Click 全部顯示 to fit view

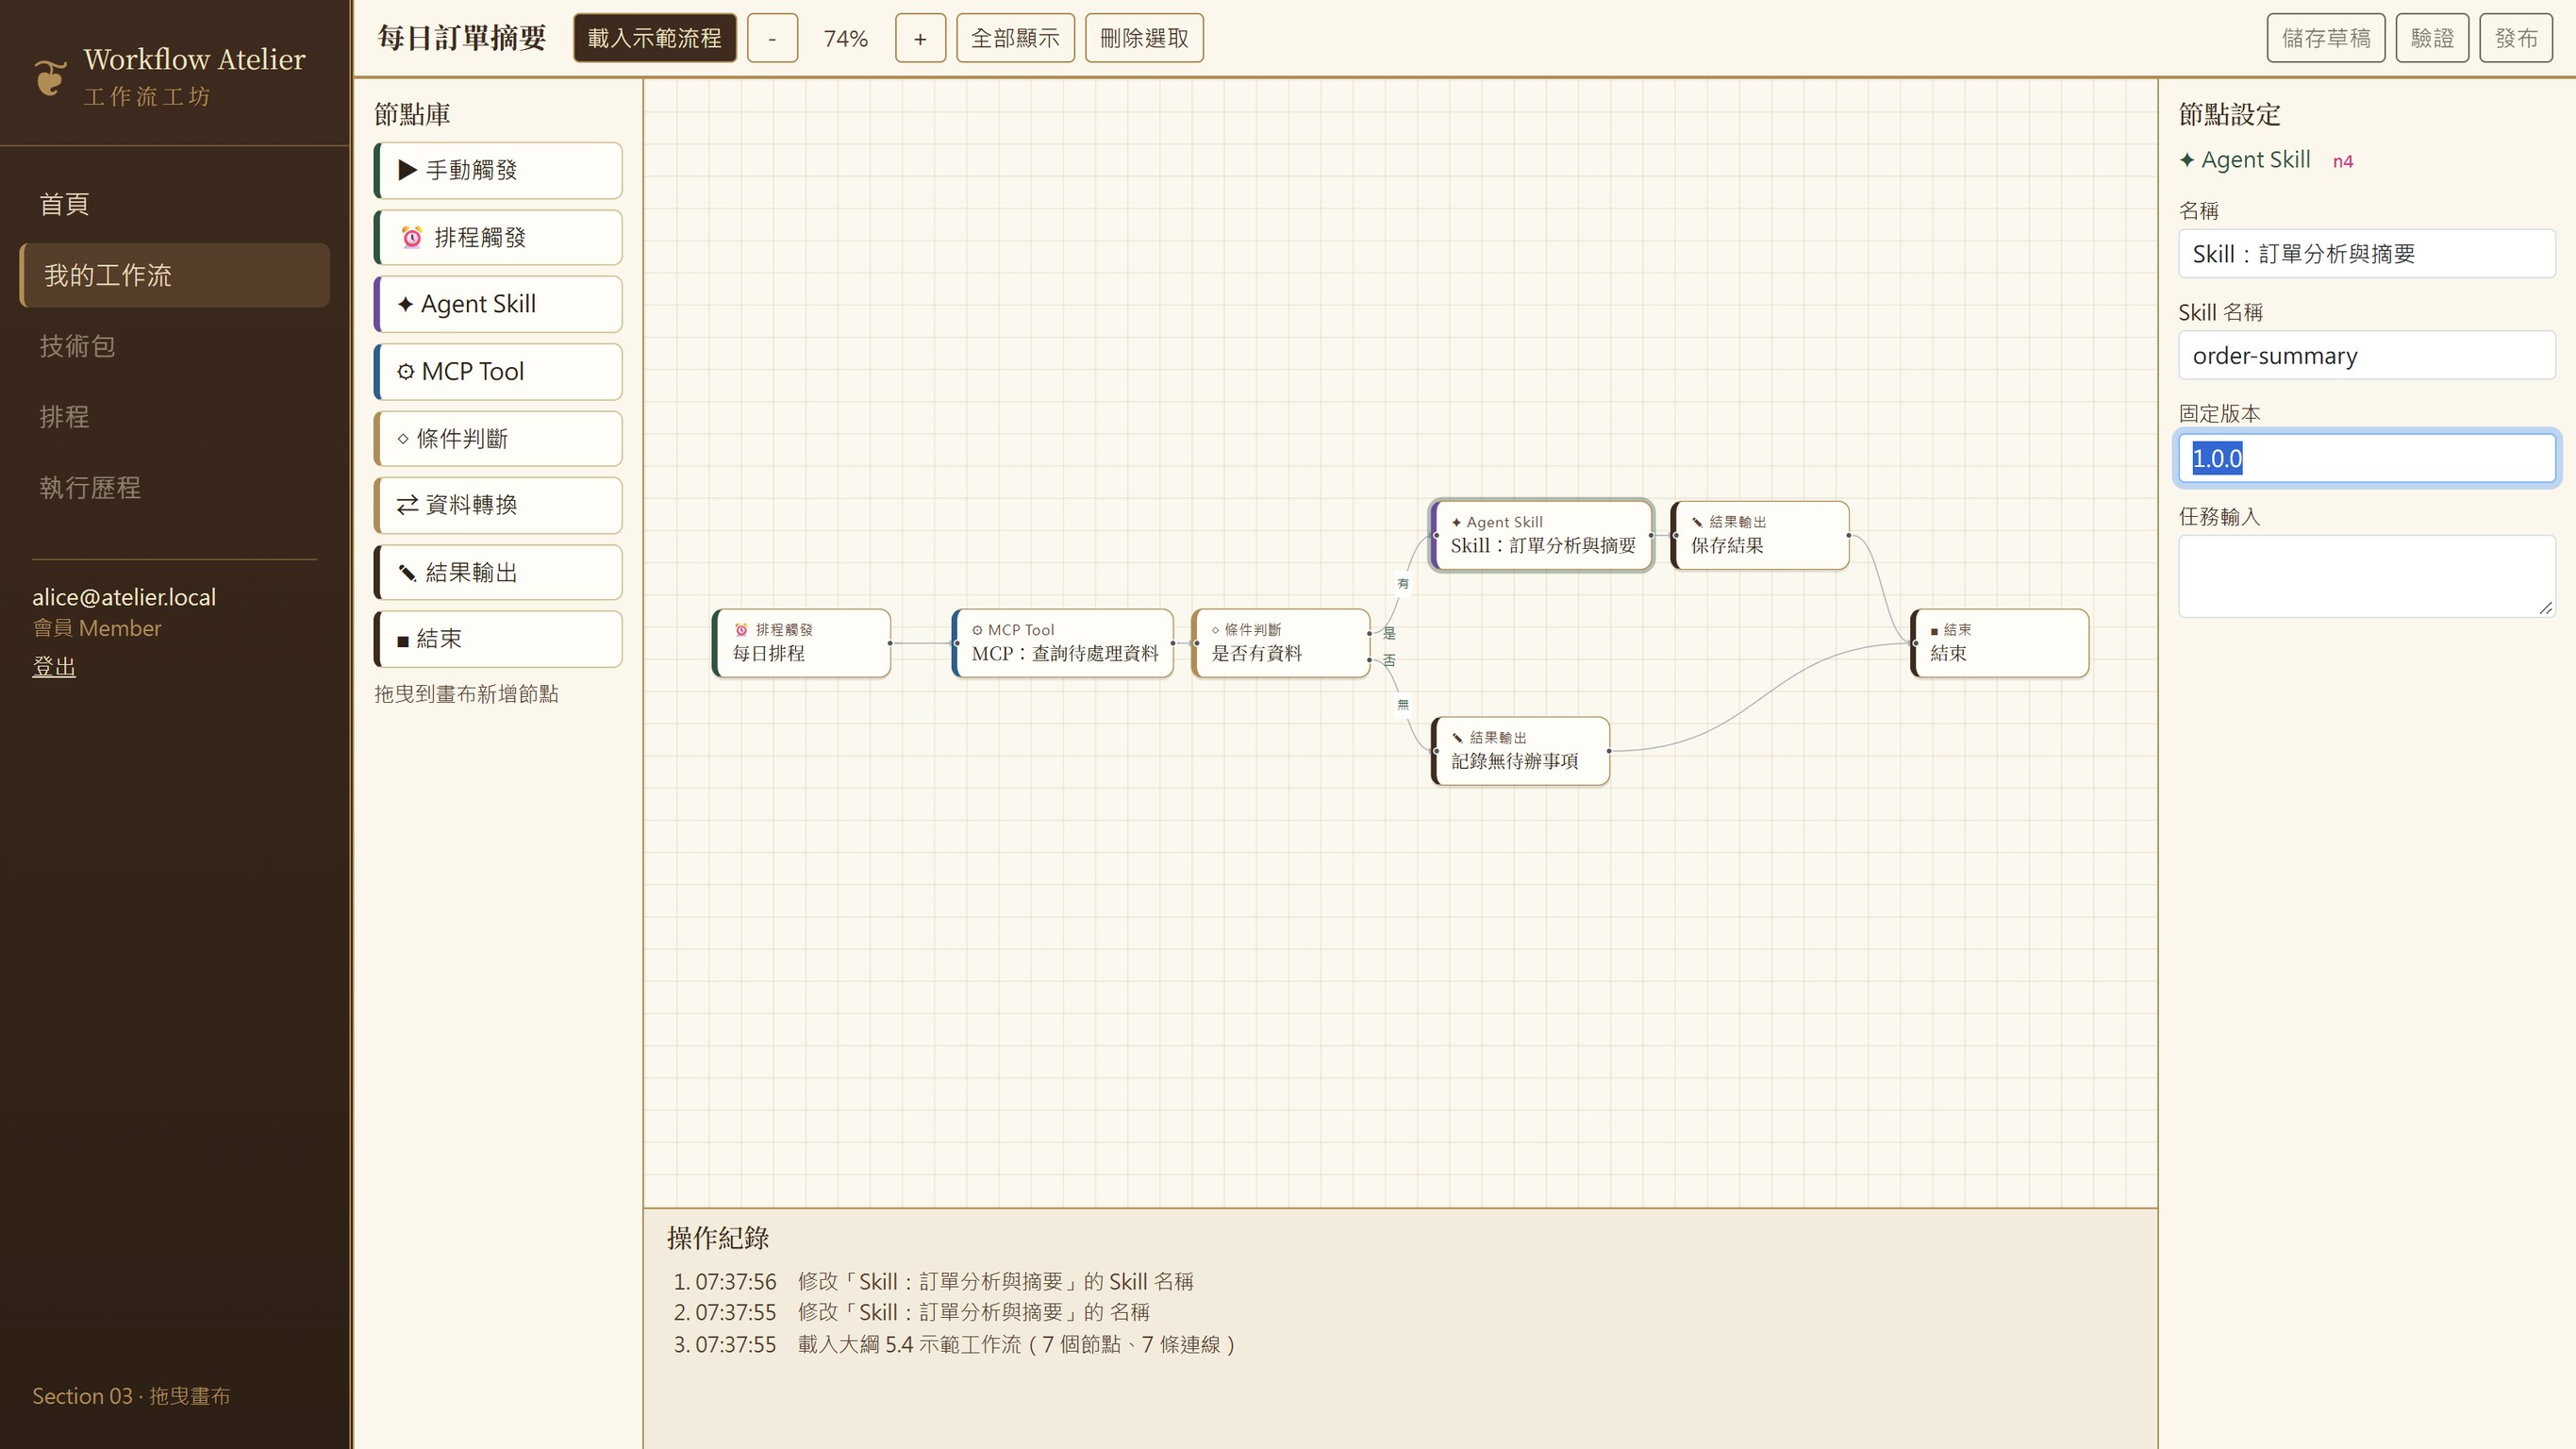pos(1015,38)
